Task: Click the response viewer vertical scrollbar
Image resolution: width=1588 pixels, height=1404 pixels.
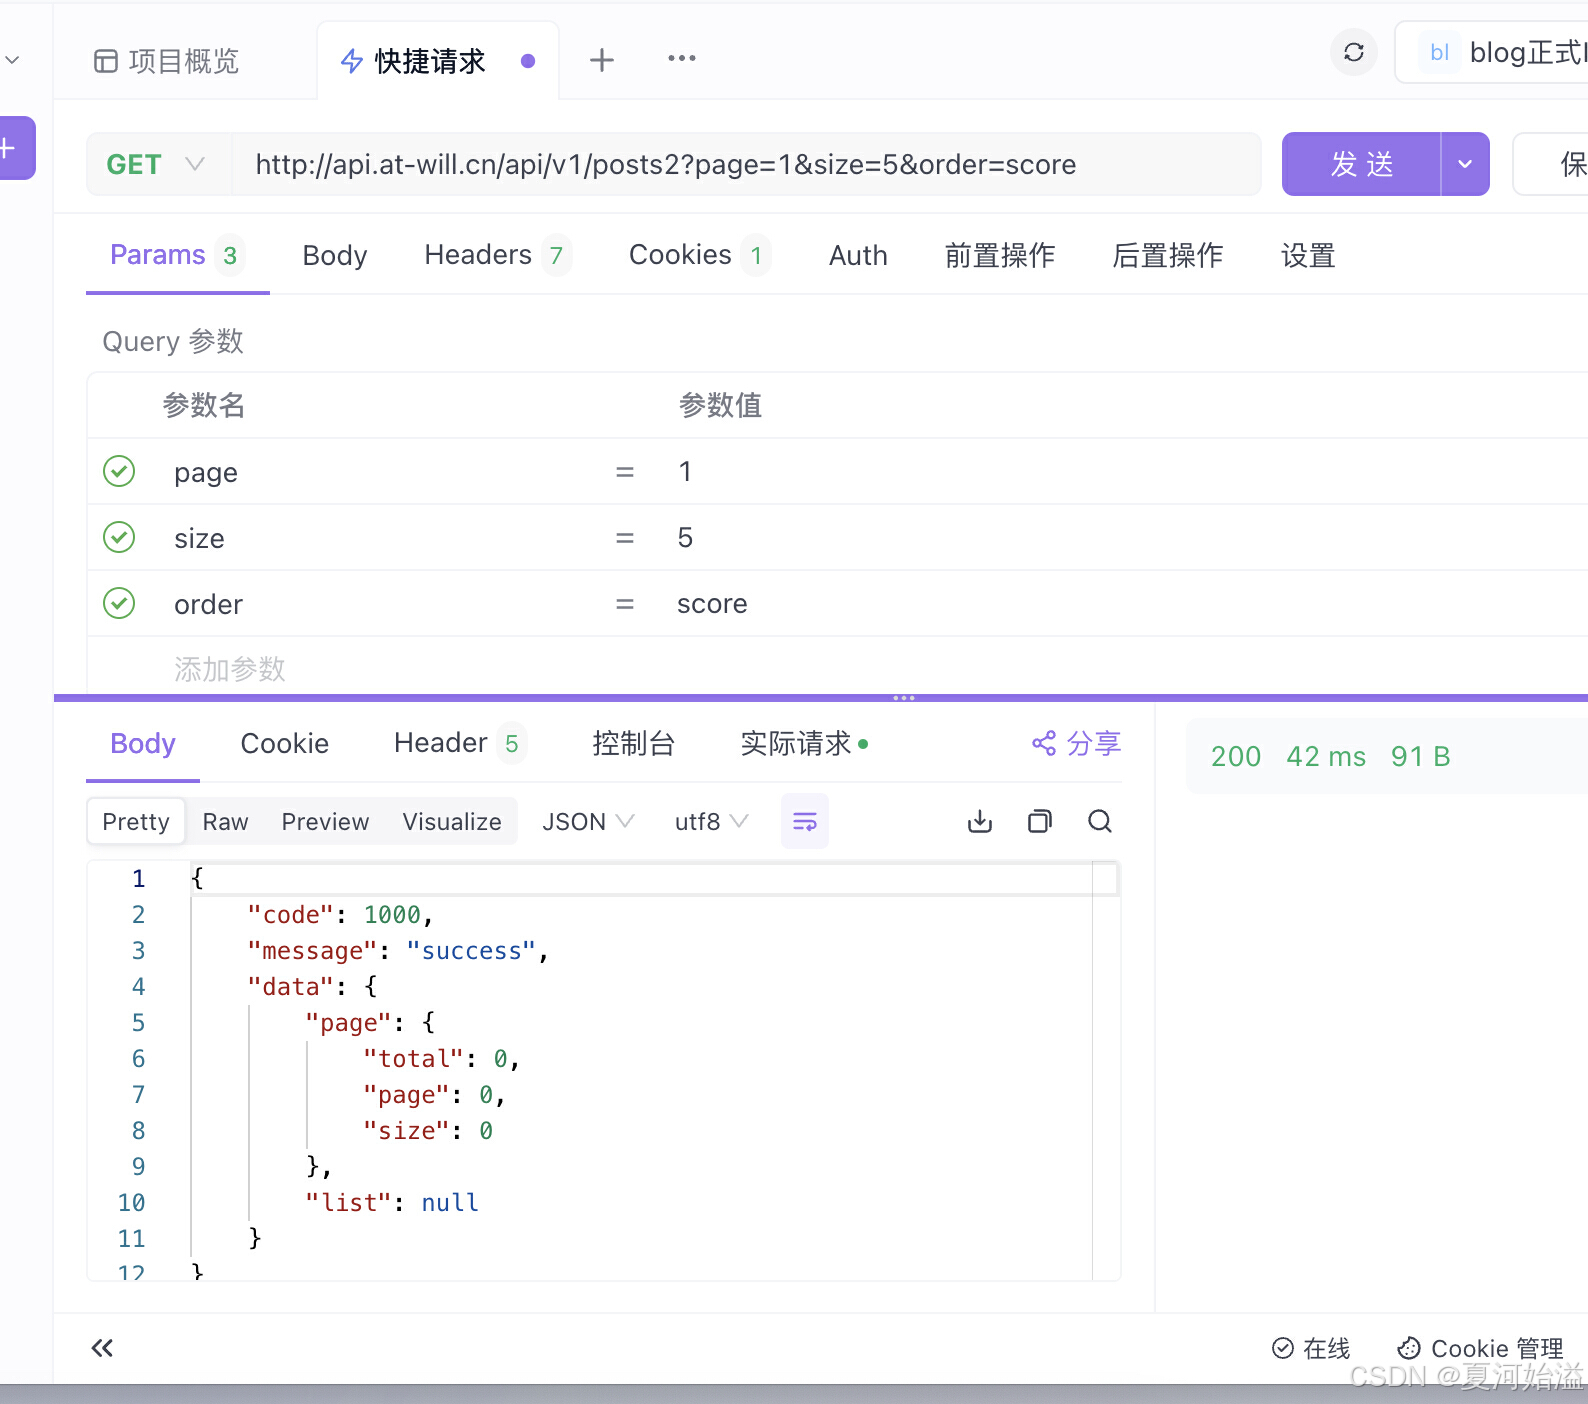Action: pos(1105,1070)
